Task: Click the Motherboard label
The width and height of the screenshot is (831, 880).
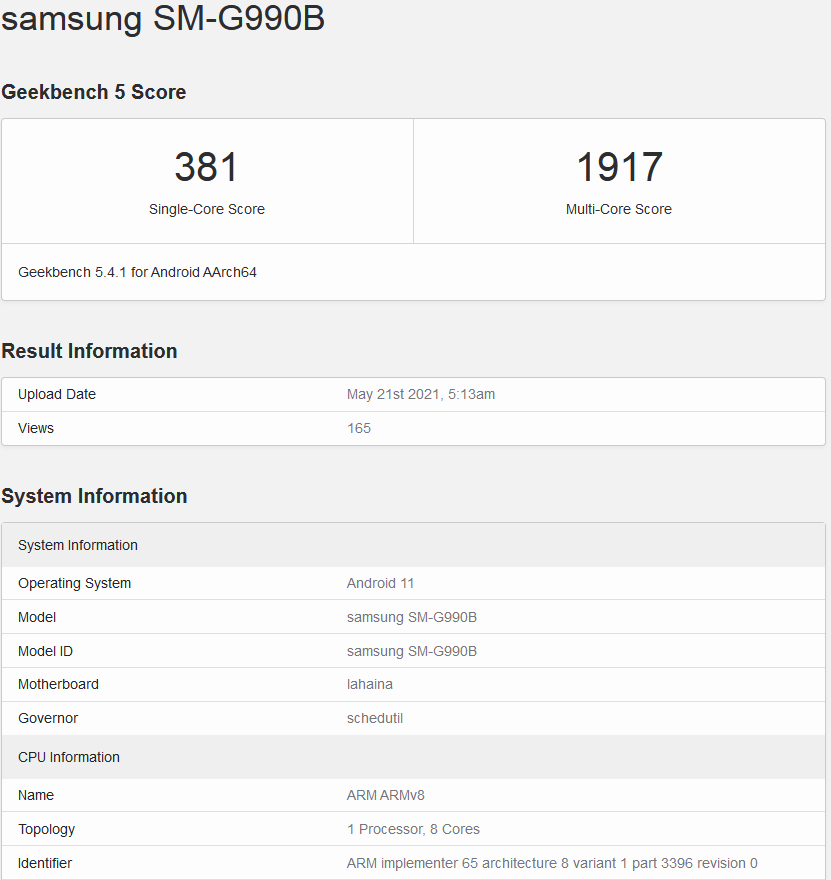Action: 58,684
